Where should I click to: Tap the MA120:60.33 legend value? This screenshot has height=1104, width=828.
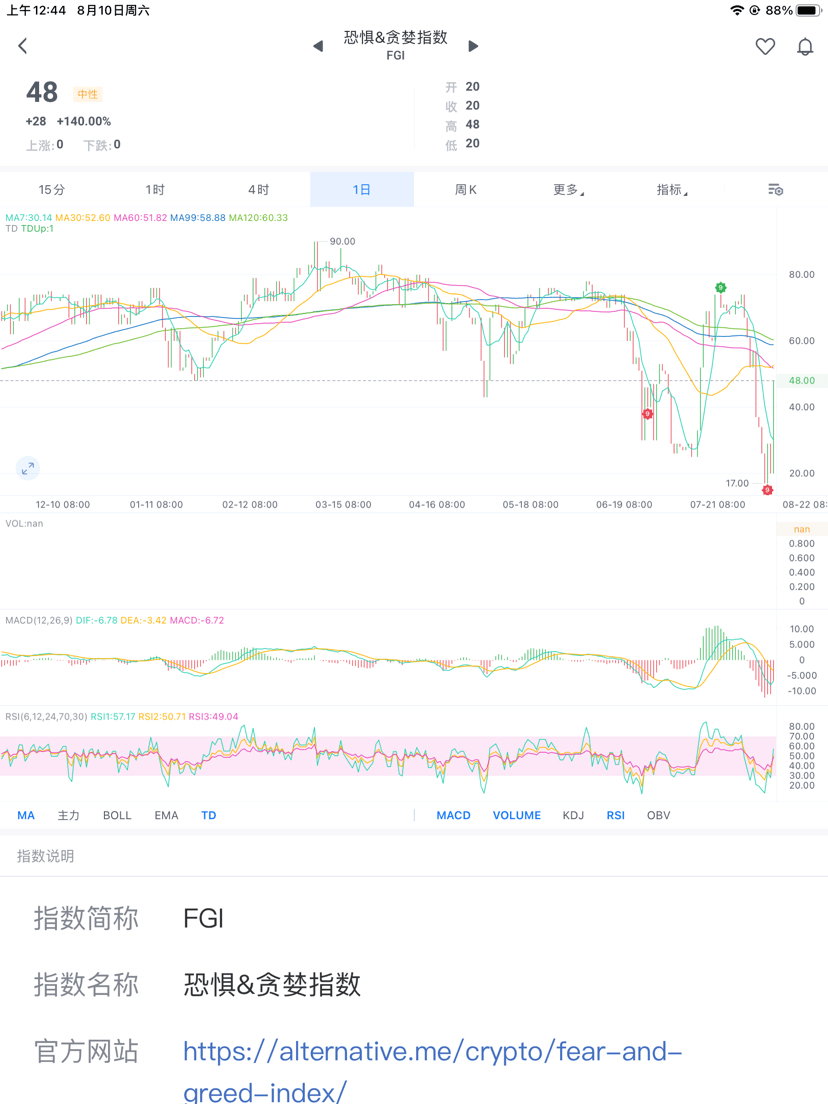258,218
